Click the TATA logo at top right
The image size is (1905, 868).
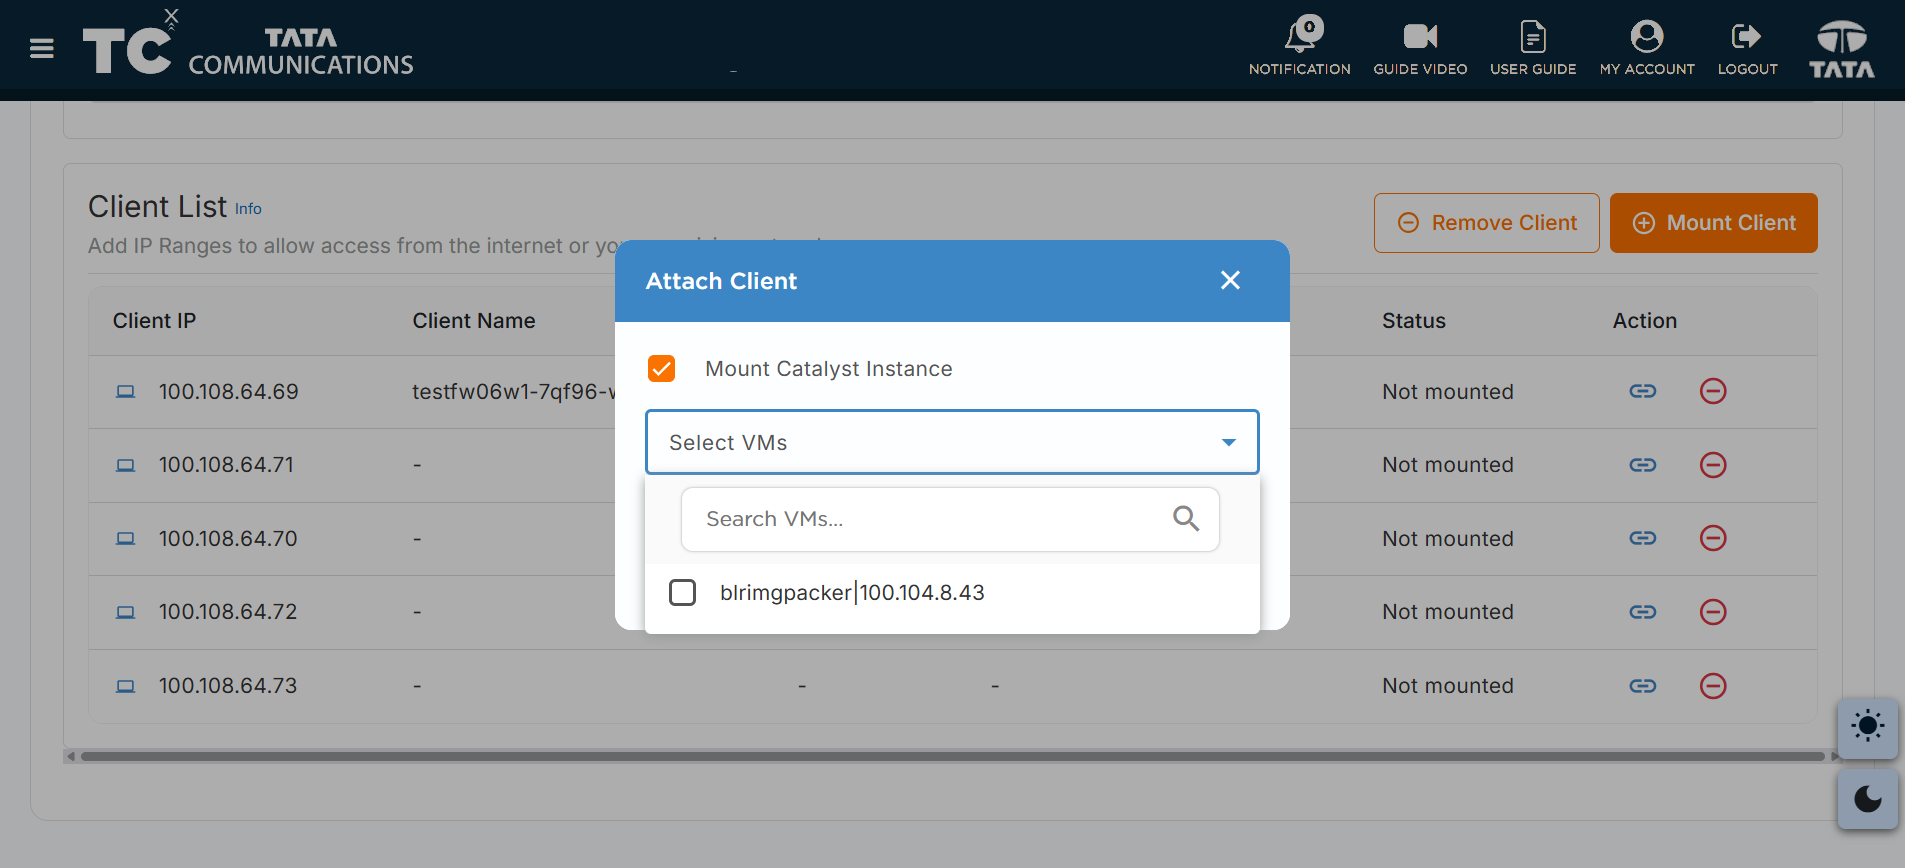coord(1841,48)
